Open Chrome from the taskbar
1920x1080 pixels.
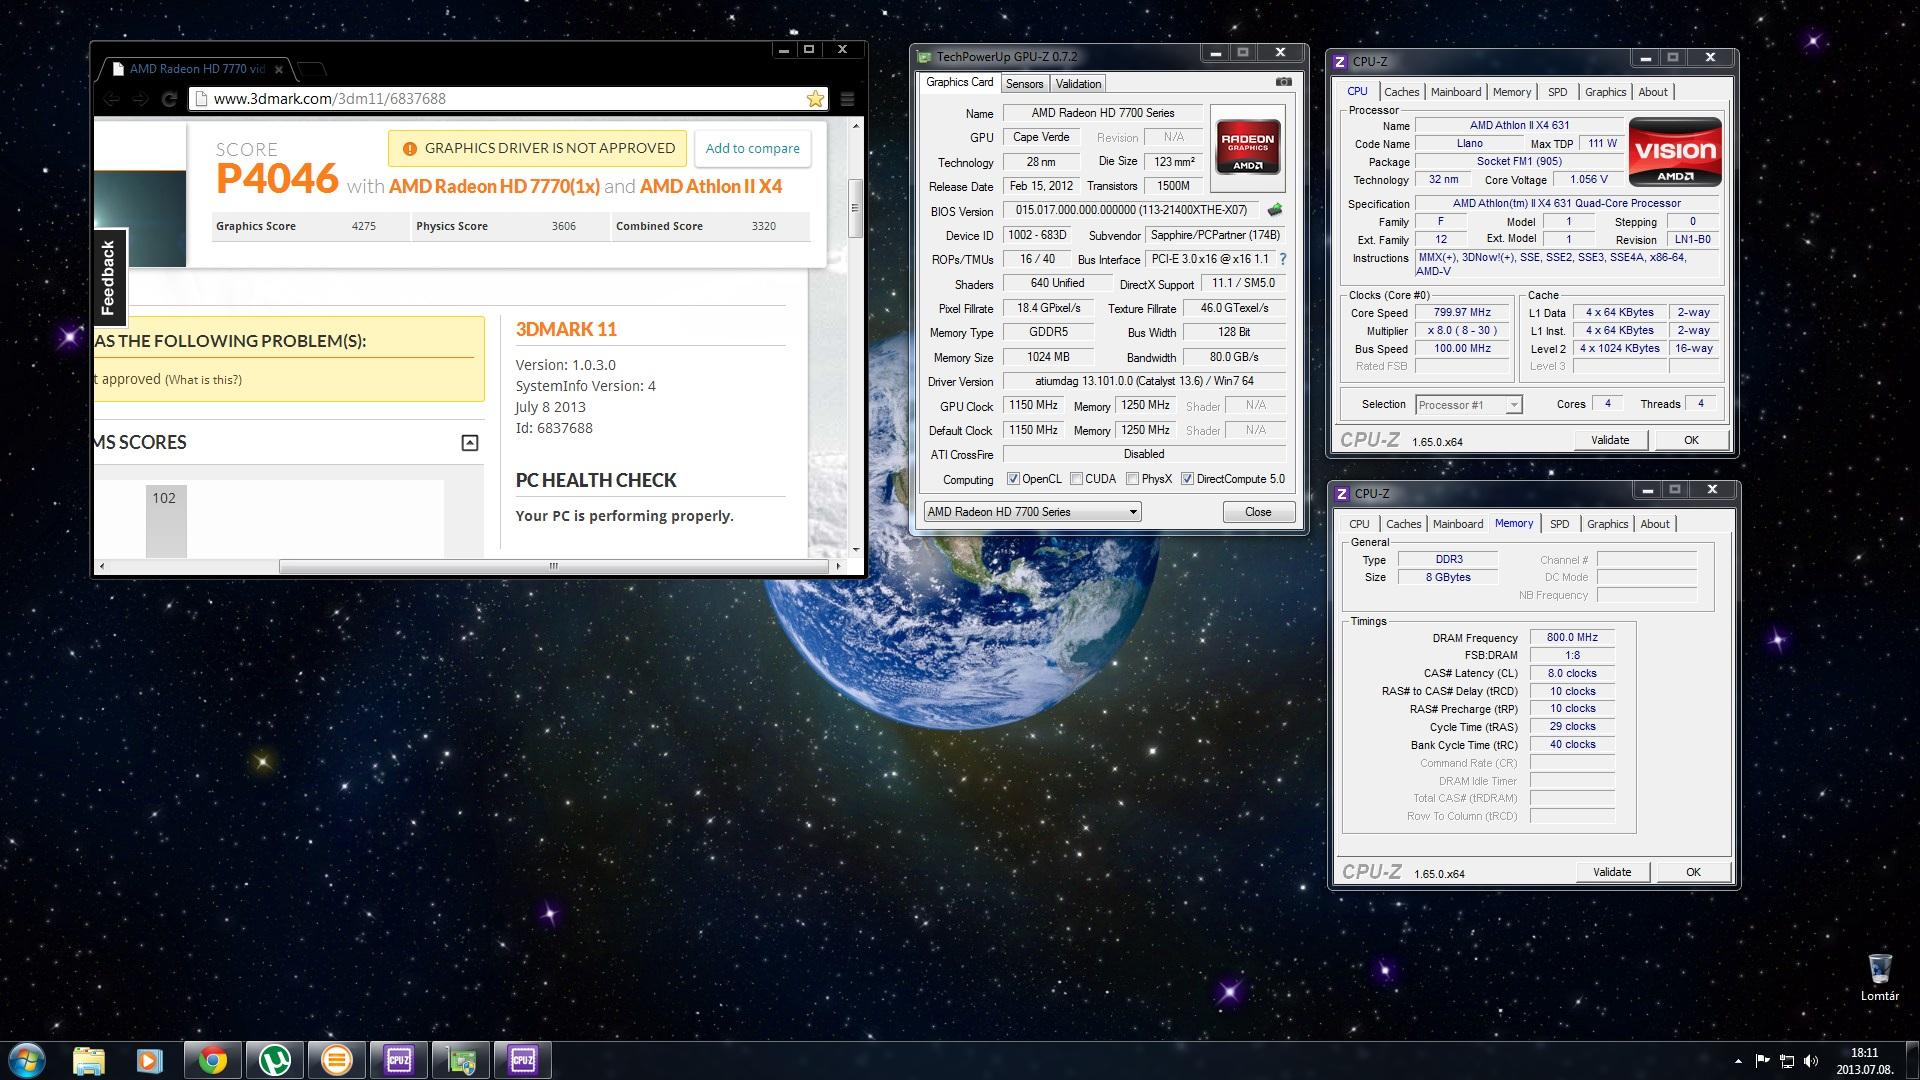point(212,1060)
